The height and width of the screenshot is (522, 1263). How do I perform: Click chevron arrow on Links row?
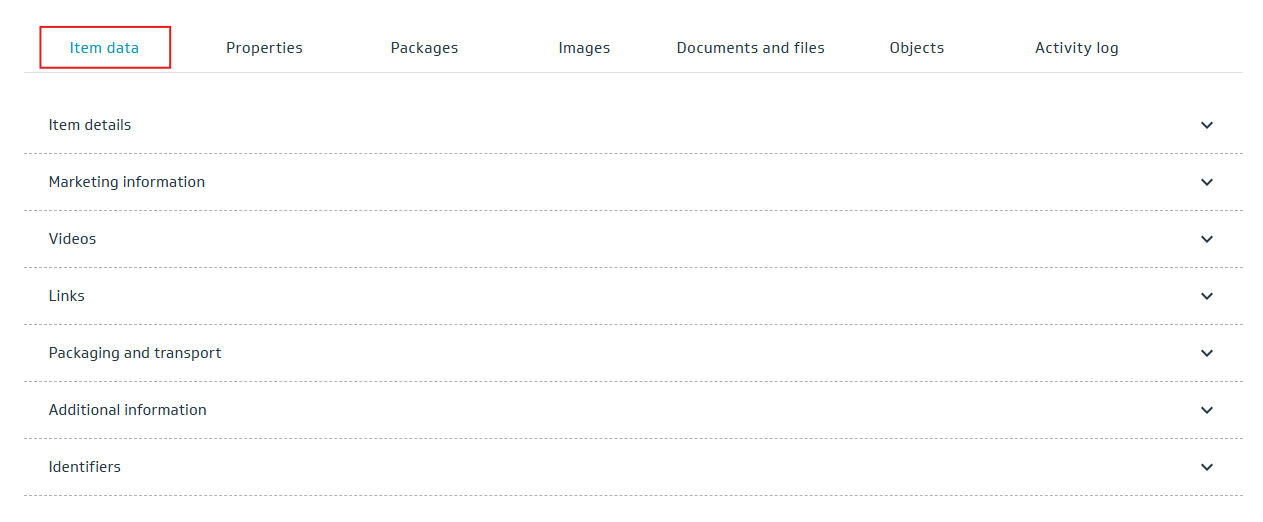pyautogui.click(x=1207, y=296)
